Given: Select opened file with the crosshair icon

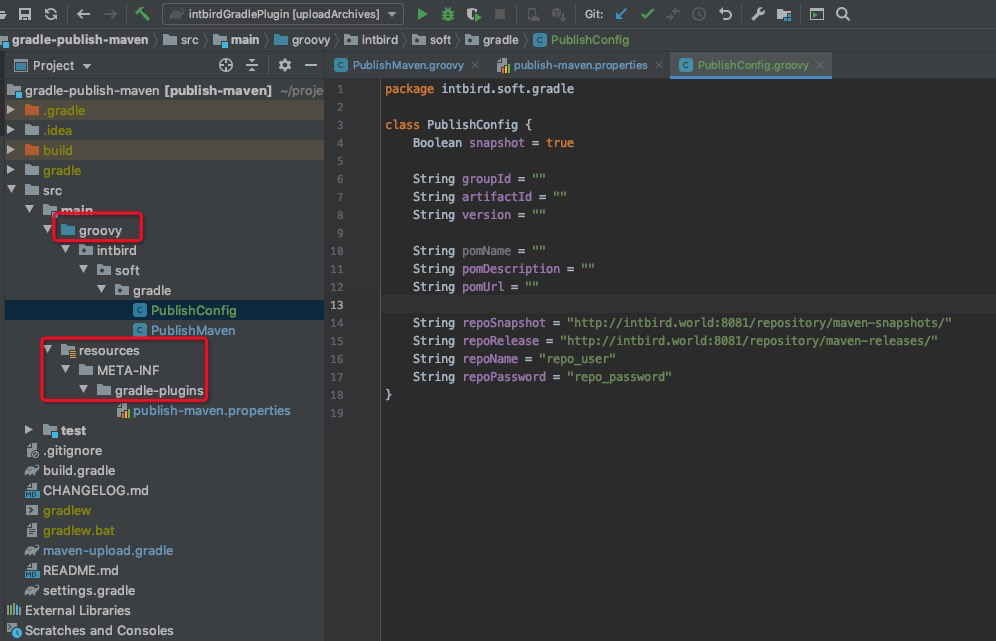Looking at the screenshot, I should [228, 64].
